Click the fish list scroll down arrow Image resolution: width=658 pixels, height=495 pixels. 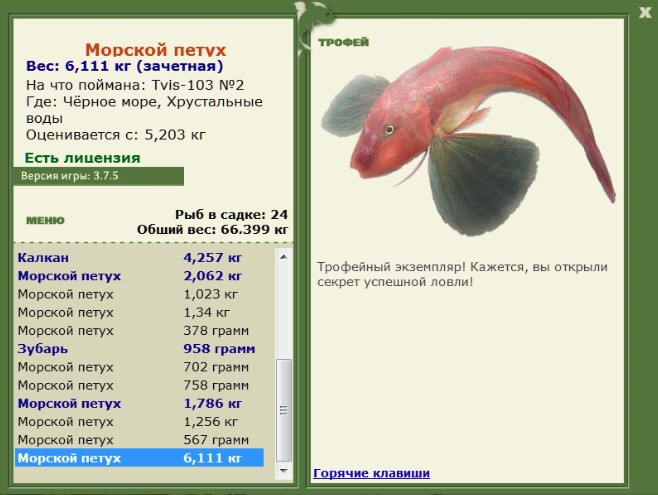coord(284,471)
